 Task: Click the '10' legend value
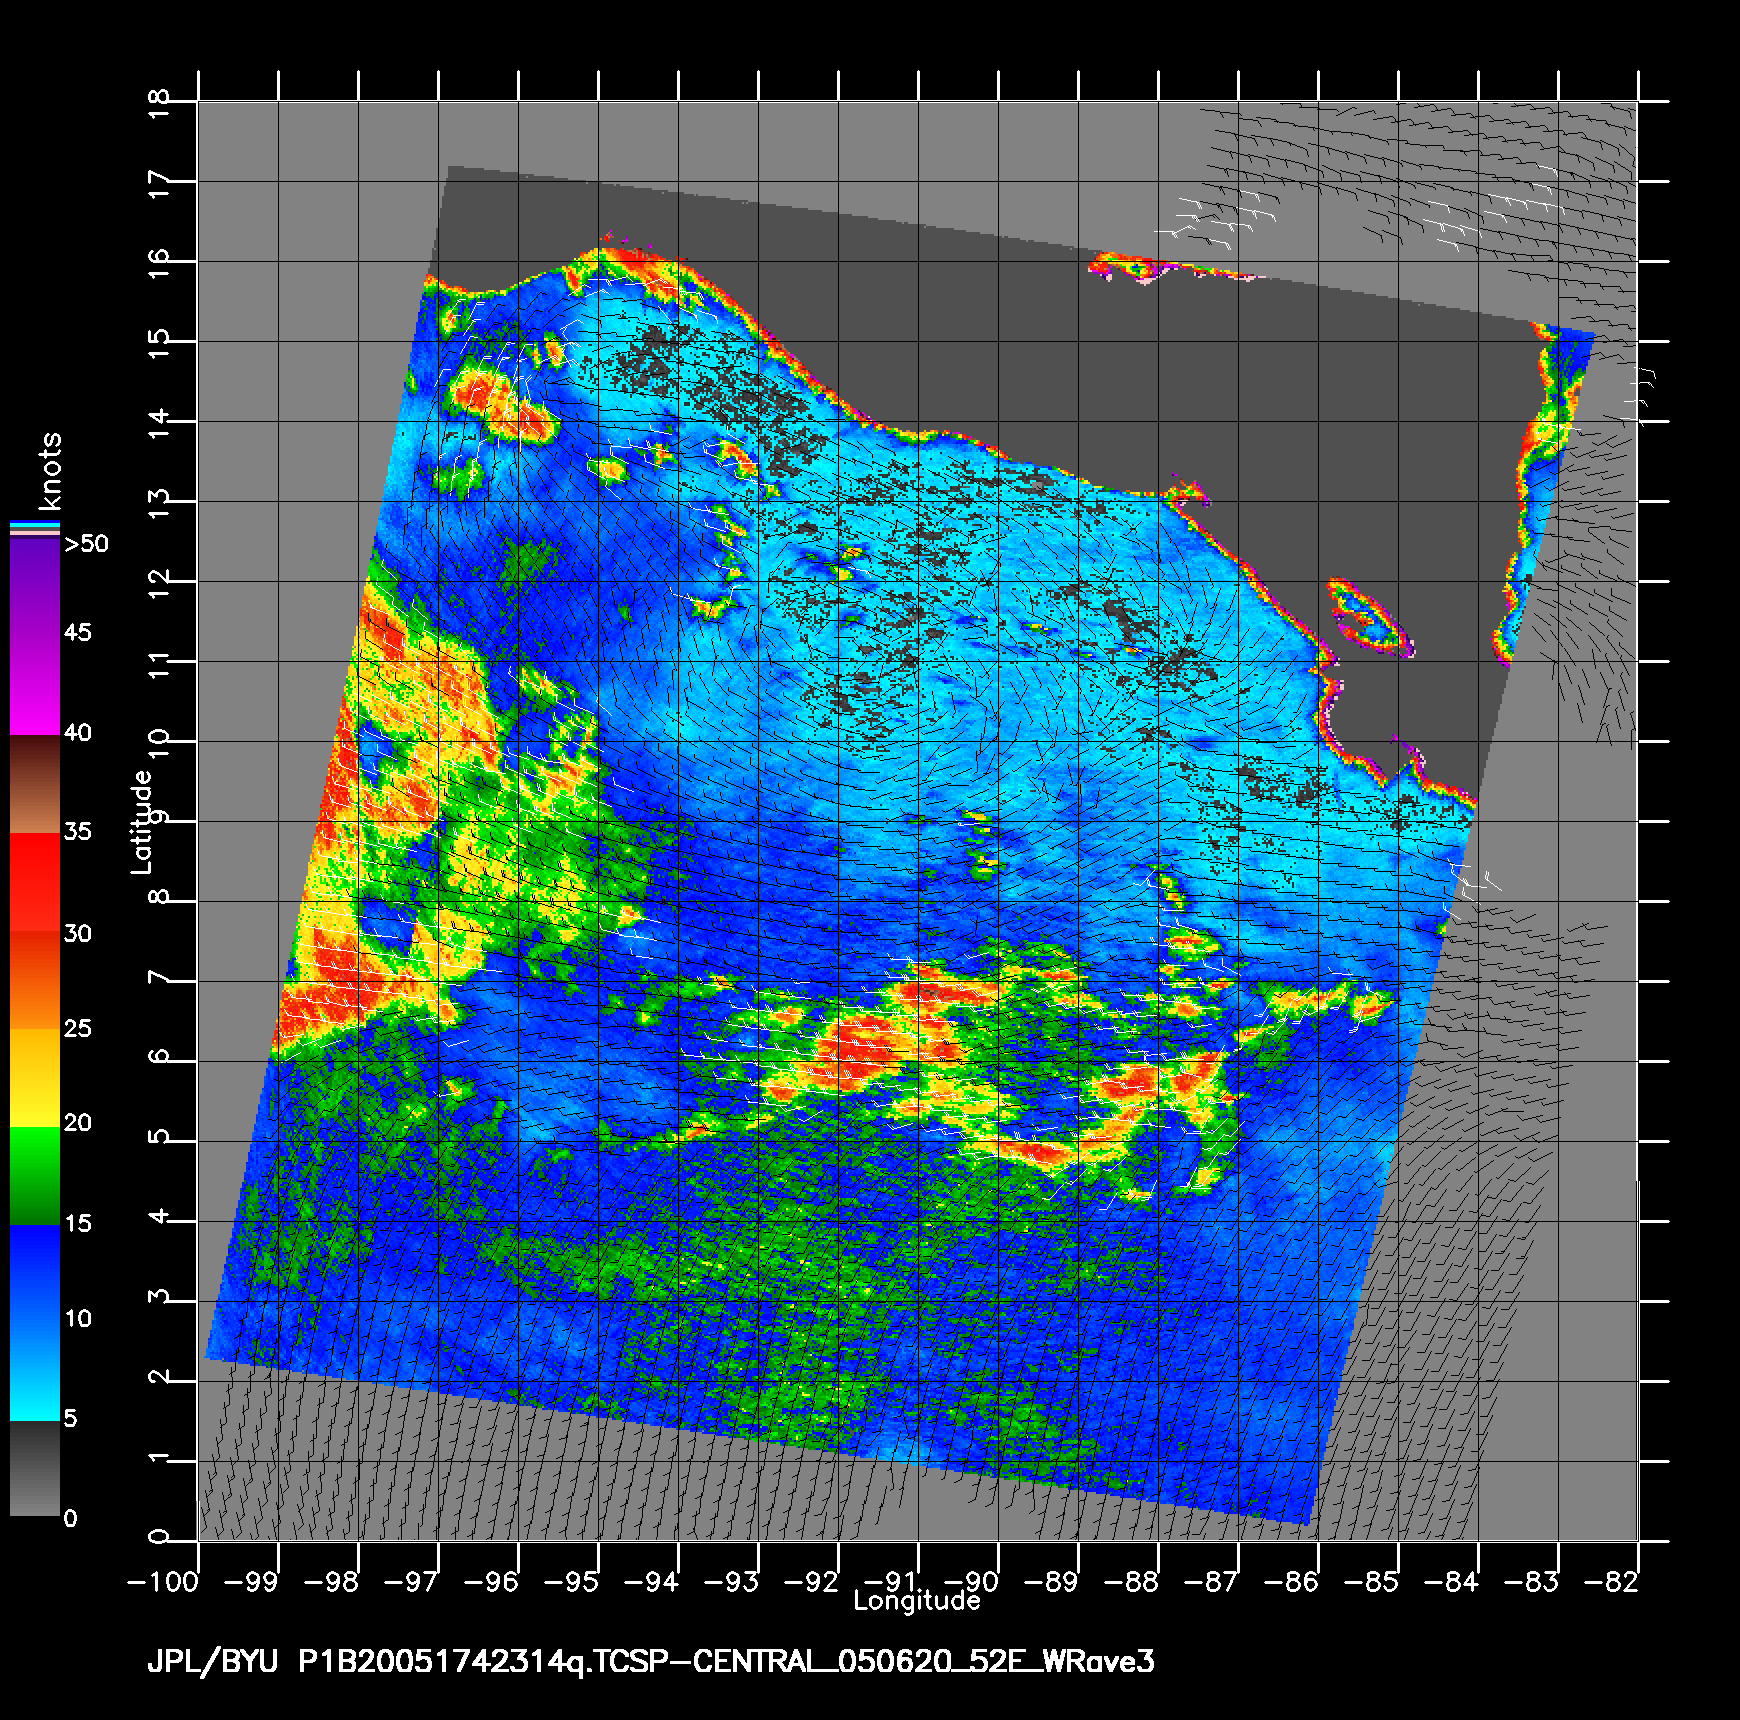pyautogui.click(x=78, y=1318)
